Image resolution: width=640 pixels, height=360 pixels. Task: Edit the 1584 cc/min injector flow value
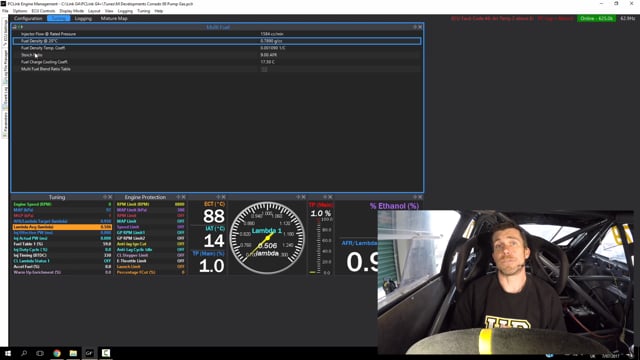(271, 34)
